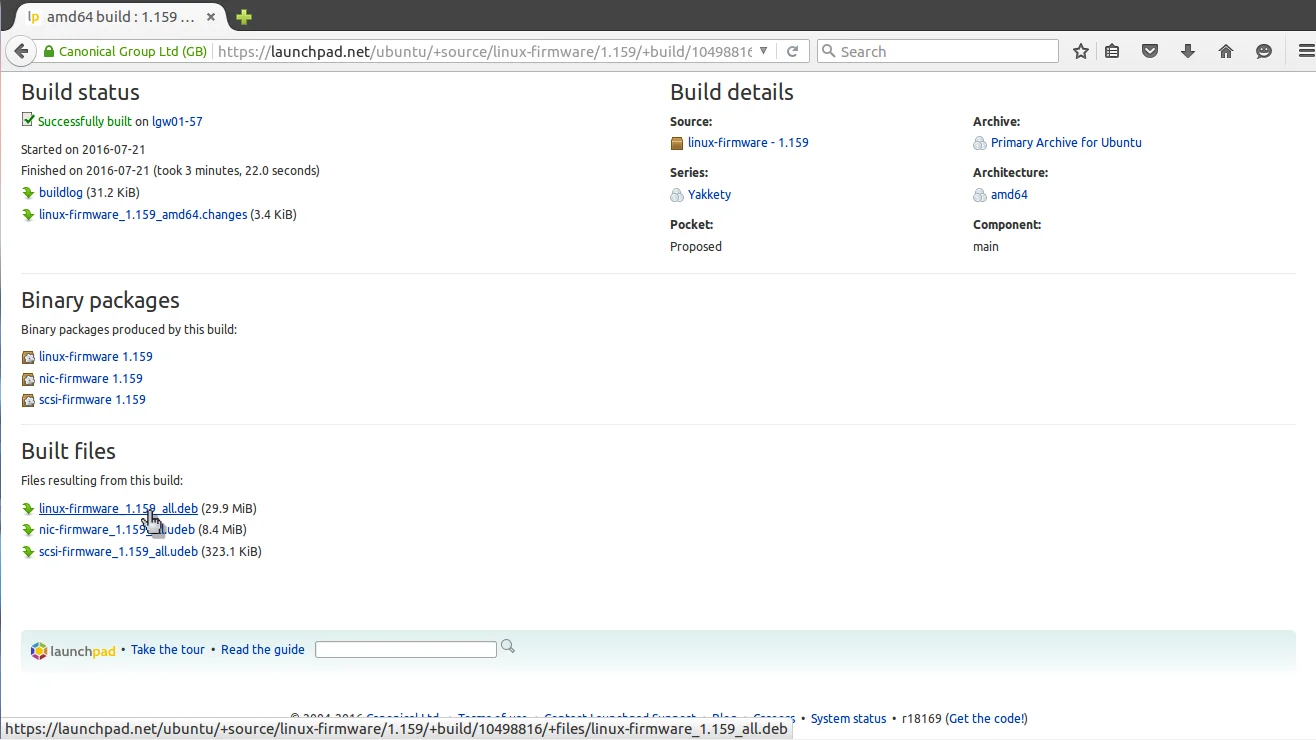Show bookmarks using the bookmarks list icon

(x=1112, y=51)
